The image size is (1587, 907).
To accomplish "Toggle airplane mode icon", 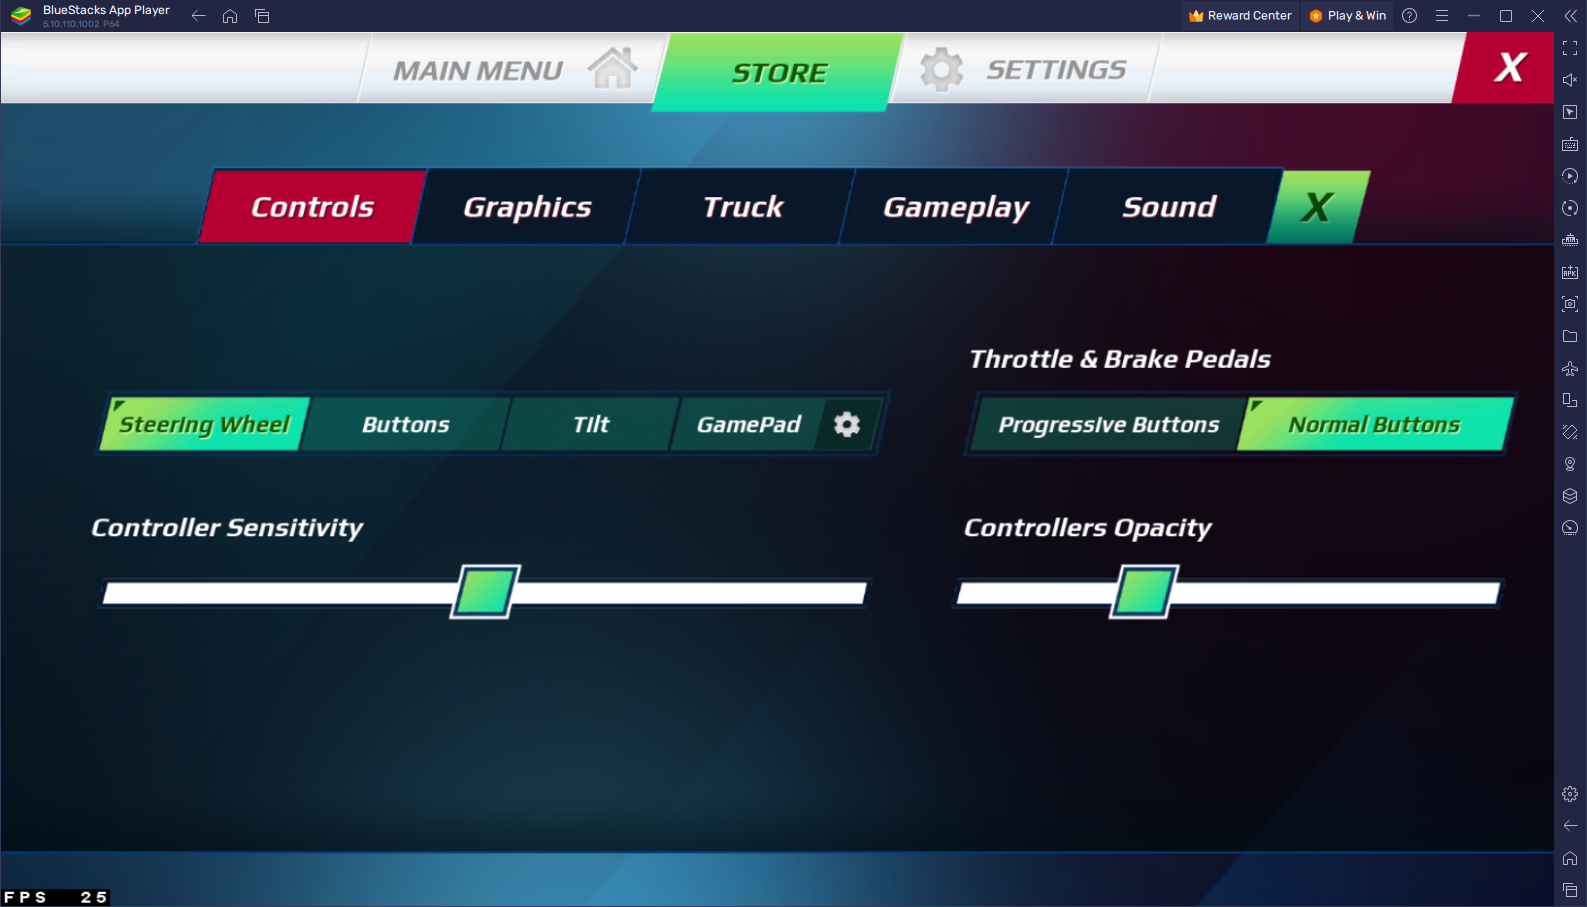I will pyautogui.click(x=1570, y=368).
